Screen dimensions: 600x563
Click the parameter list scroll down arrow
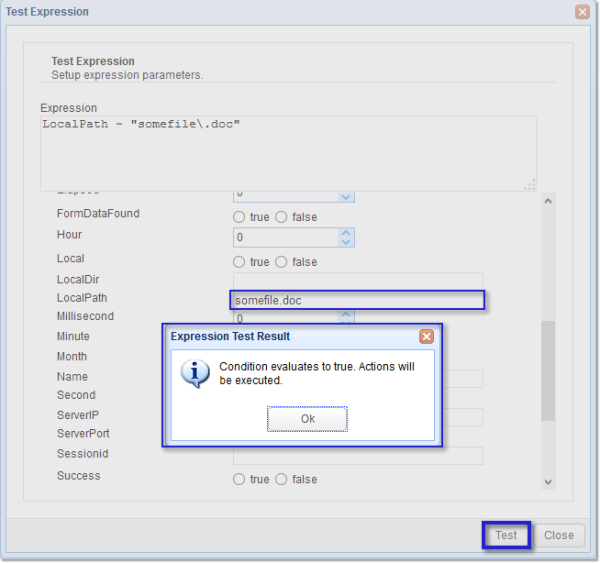pos(548,482)
